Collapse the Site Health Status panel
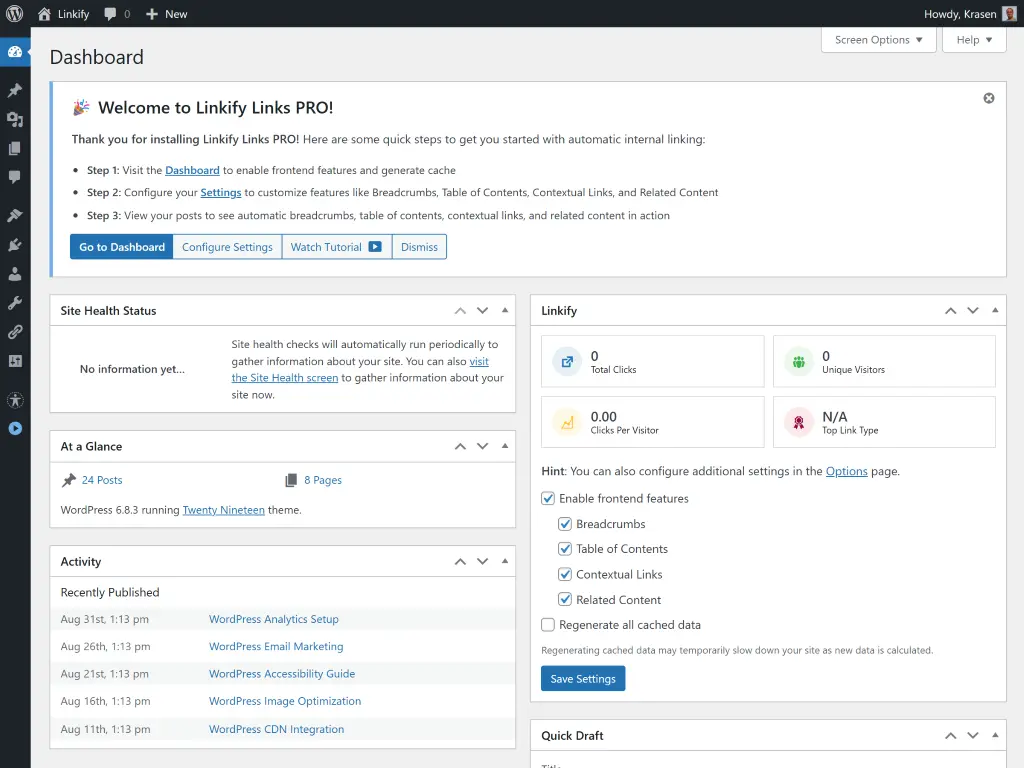The width and height of the screenshot is (1024, 768). (x=504, y=310)
